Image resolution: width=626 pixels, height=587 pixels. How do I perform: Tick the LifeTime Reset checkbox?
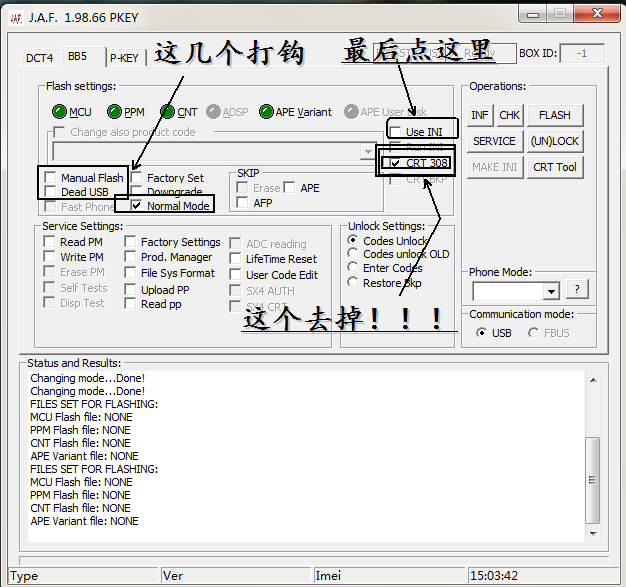(235, 258)
